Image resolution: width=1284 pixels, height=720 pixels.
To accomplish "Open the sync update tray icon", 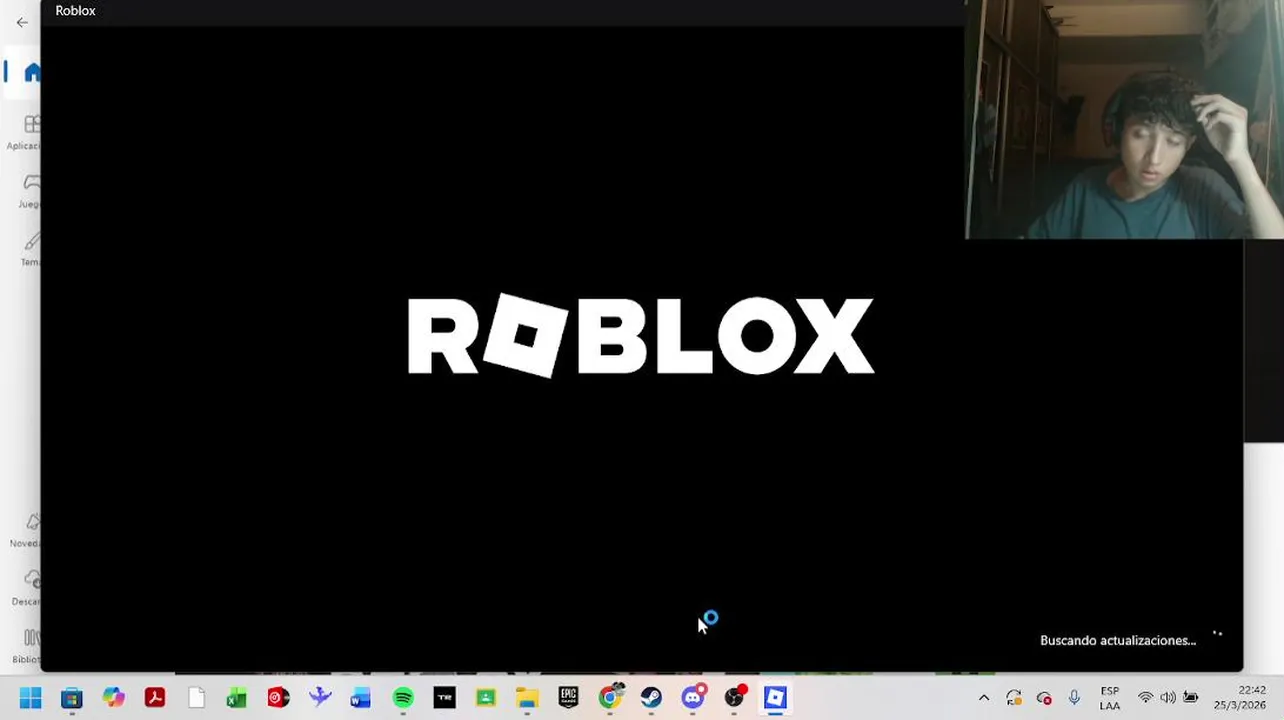I will [x=1014, y=698].
